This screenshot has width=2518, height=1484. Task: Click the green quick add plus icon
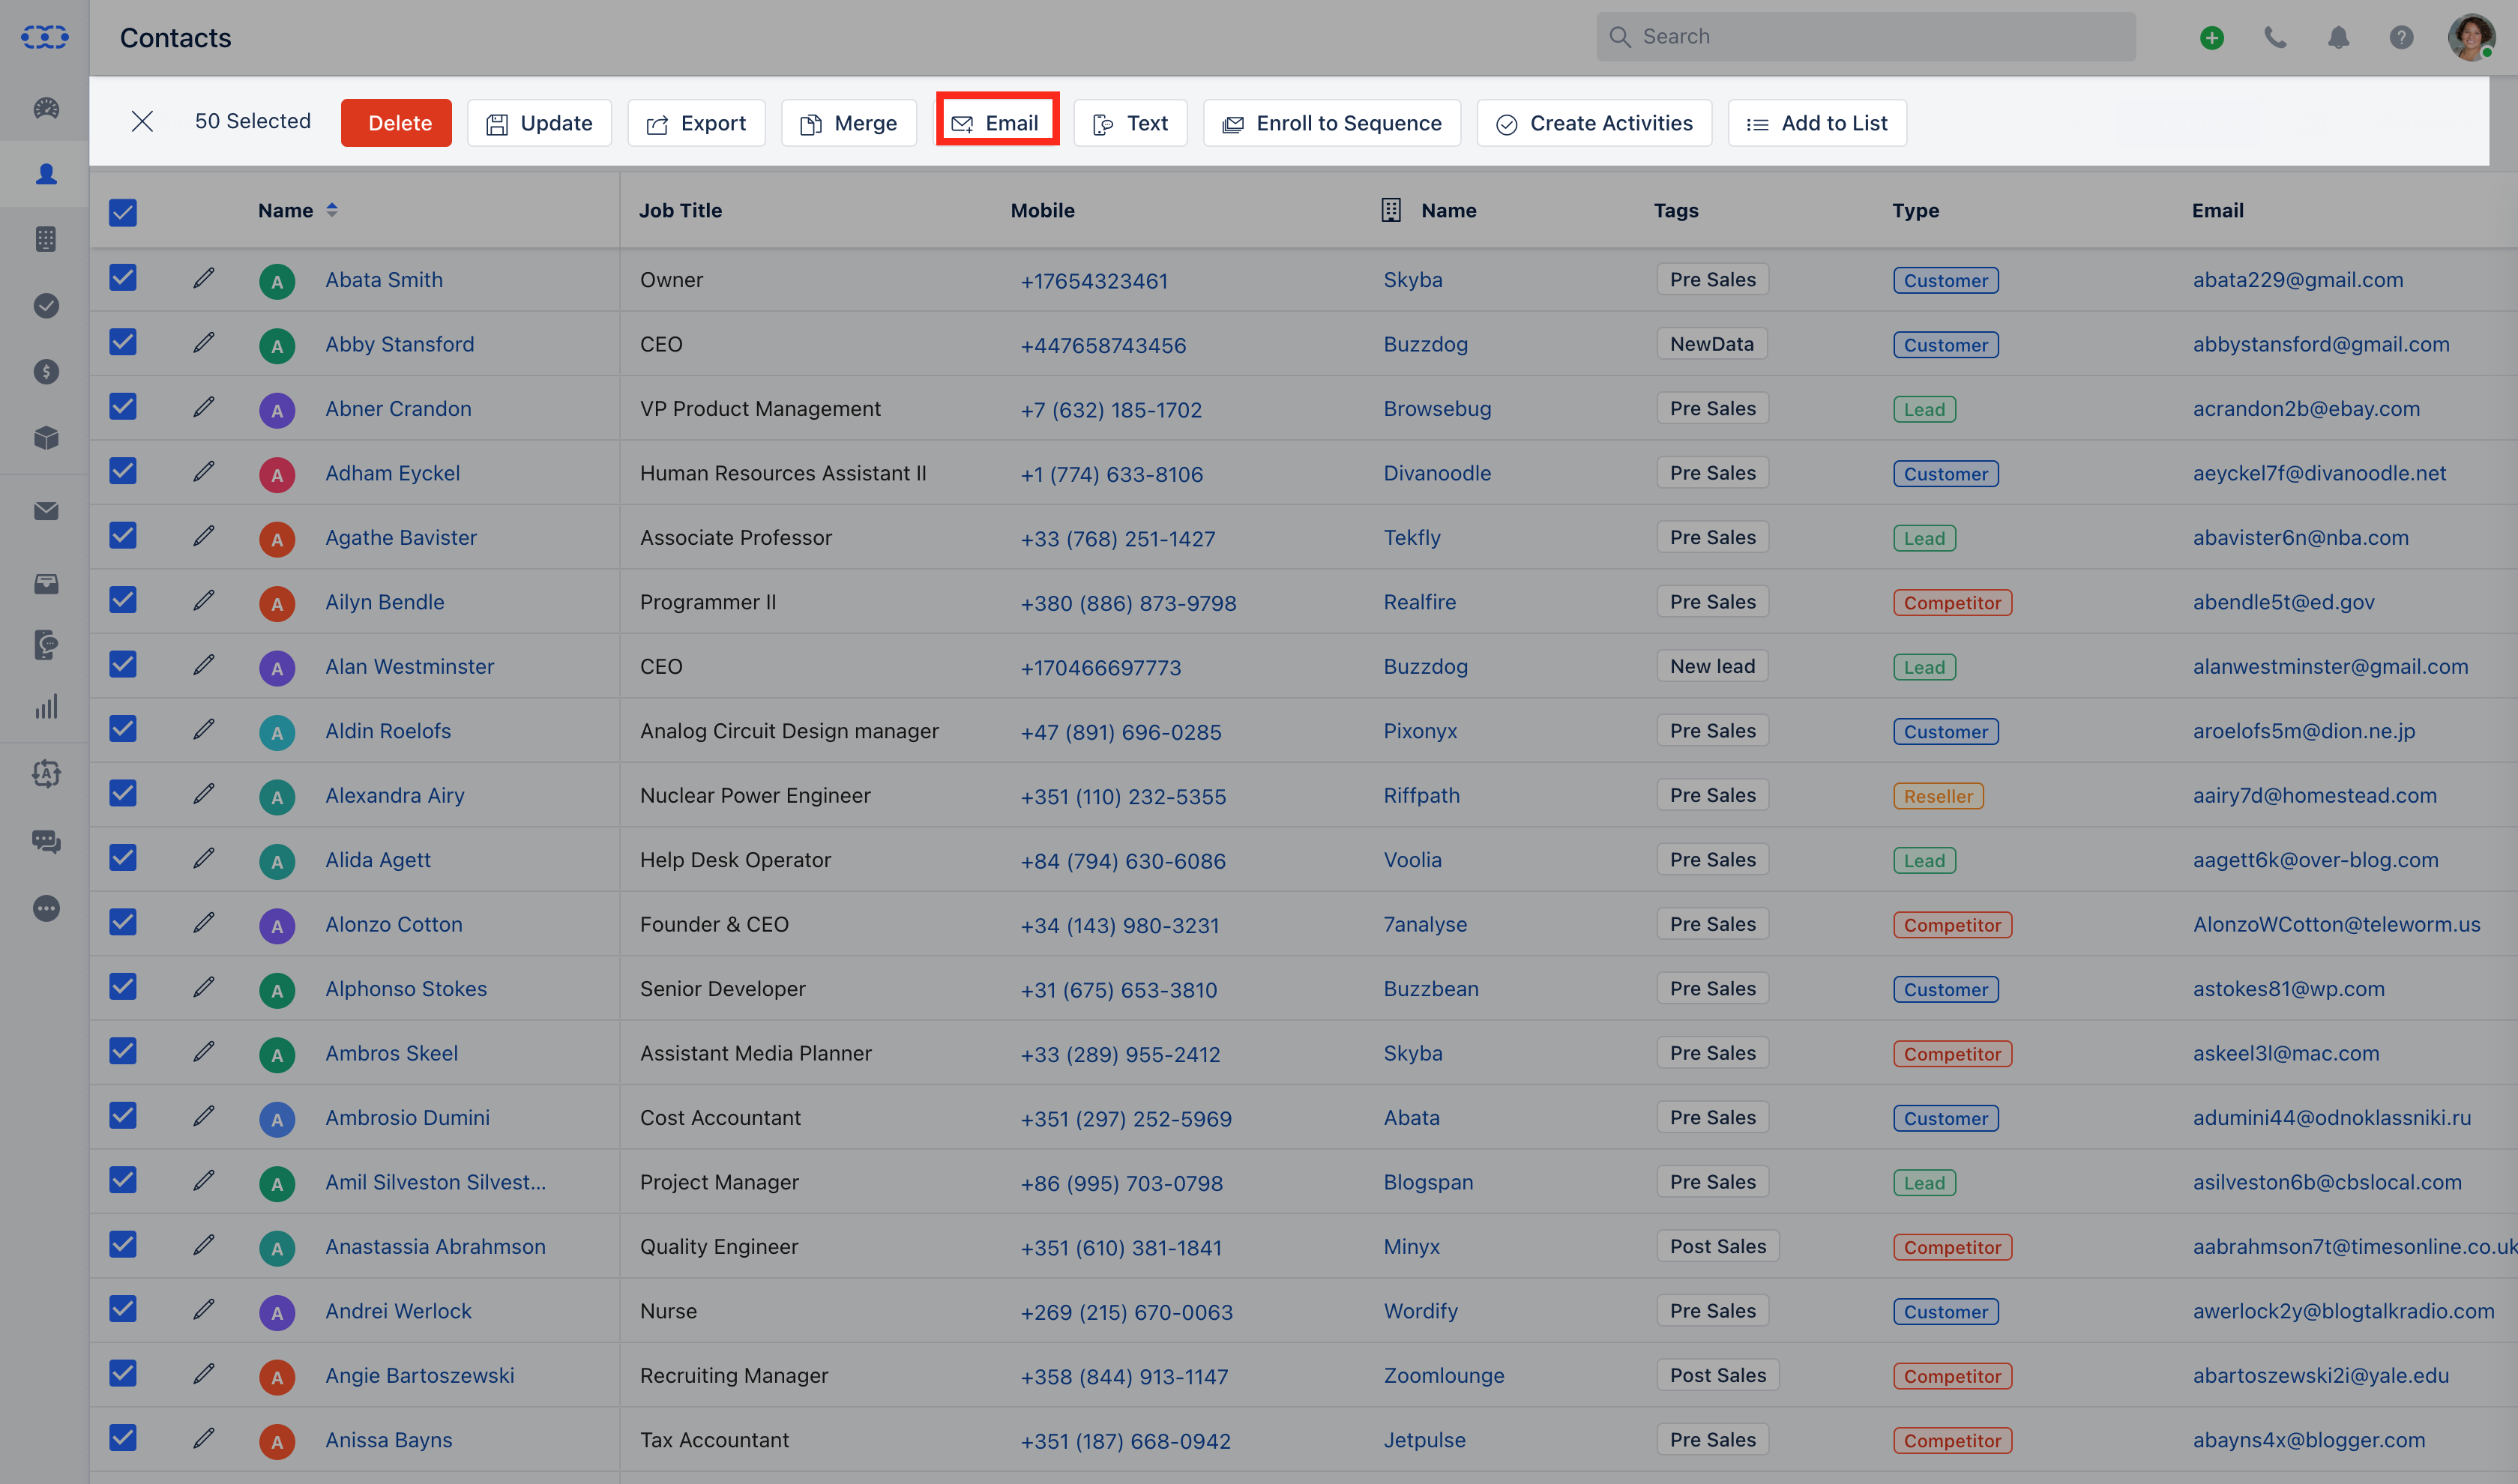click(2212, 38)
